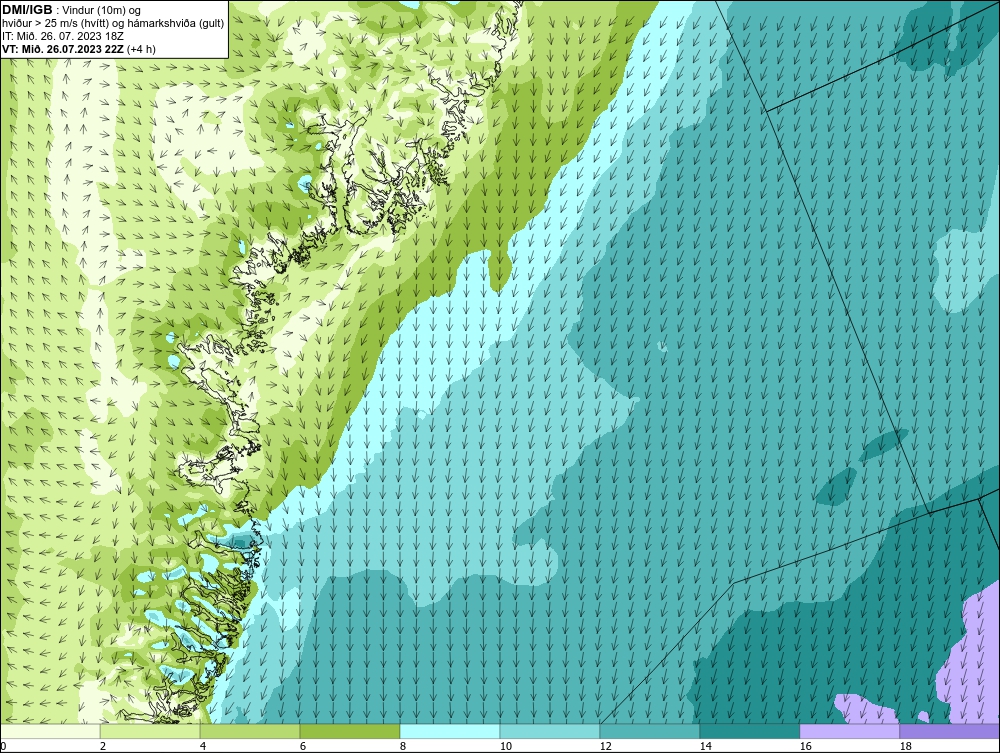Click the legend scale label '0'
Viewport: 1000px width, 753px height.
3,746
